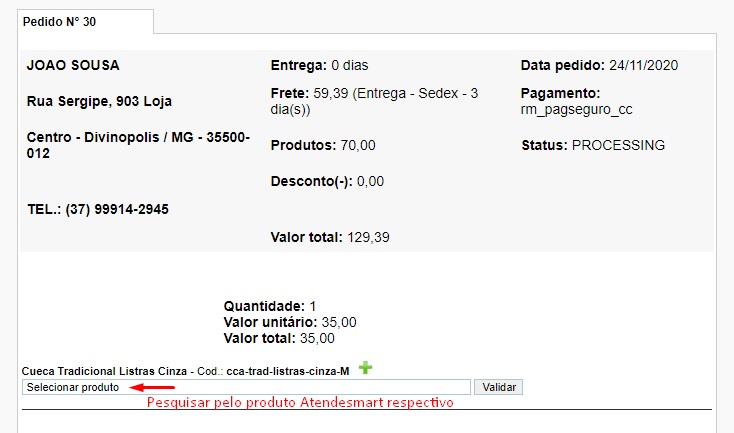The image size is (734, 433).
Task: Click the Desconto(-): 0,00 line
Action: 327,181
